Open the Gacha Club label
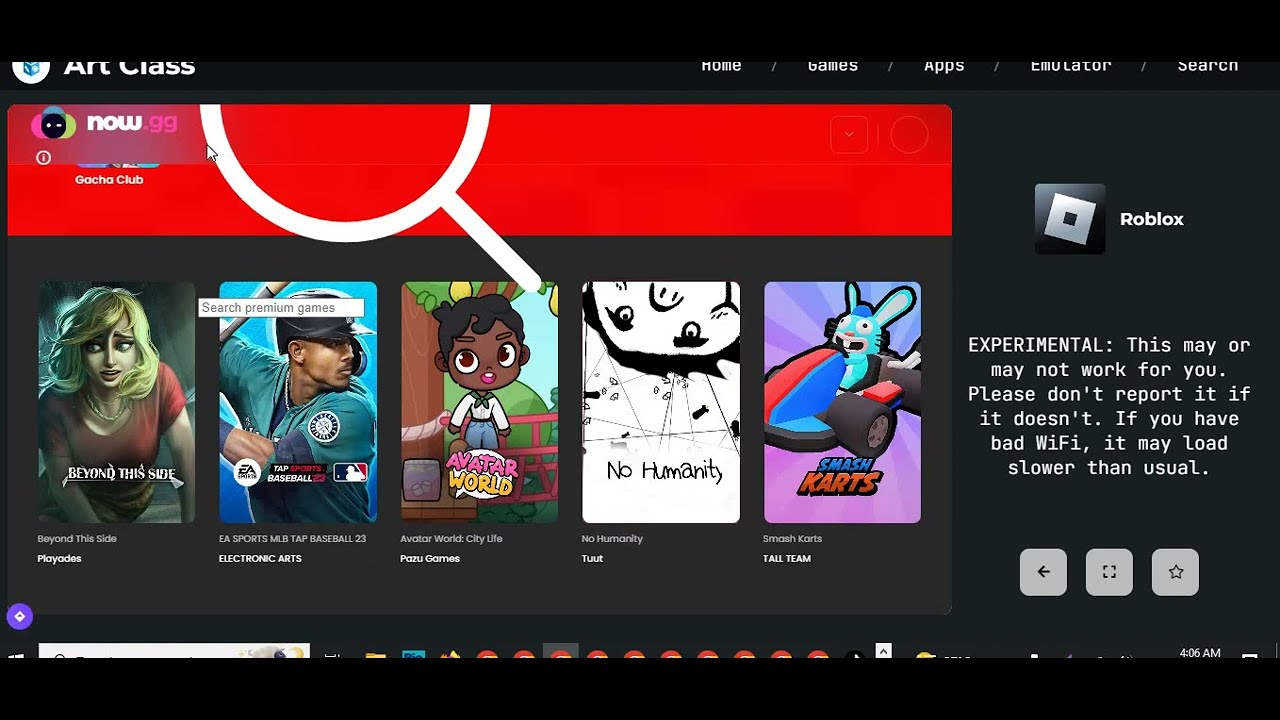Image resolution: width=1280 pixels, height=720 pixels. pyautogui.click(x=109, y=180)
